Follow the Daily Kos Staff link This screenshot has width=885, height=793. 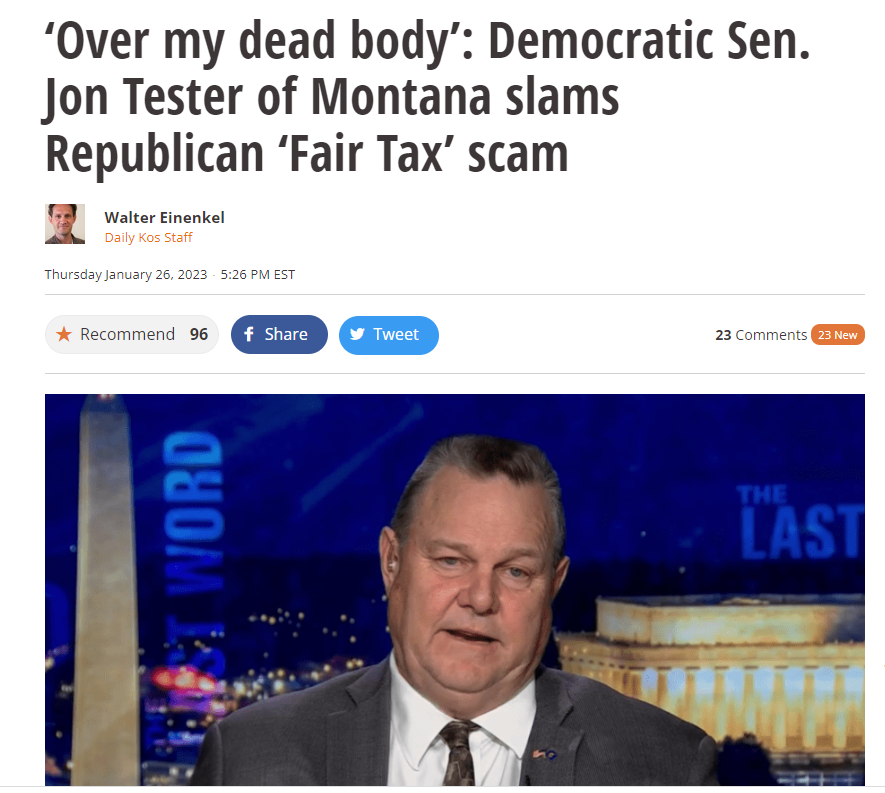[148, 238]
